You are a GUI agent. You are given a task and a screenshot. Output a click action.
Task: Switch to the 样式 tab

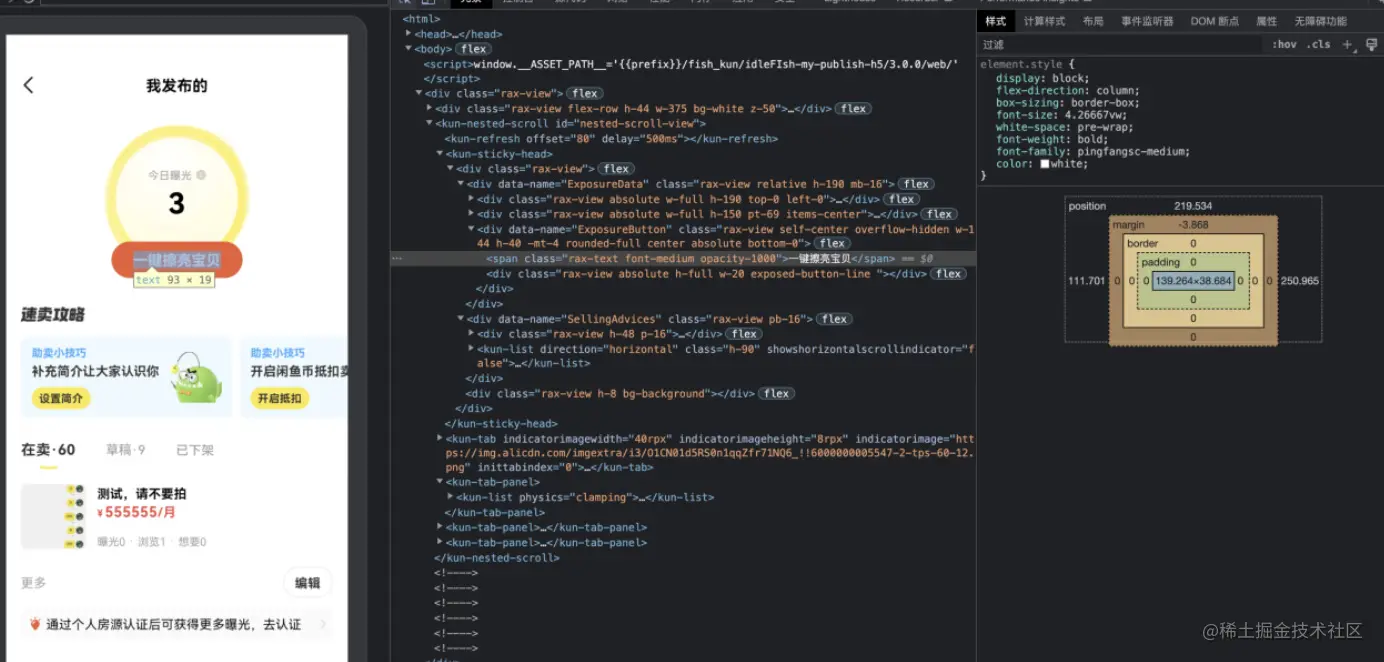(995, 21)
